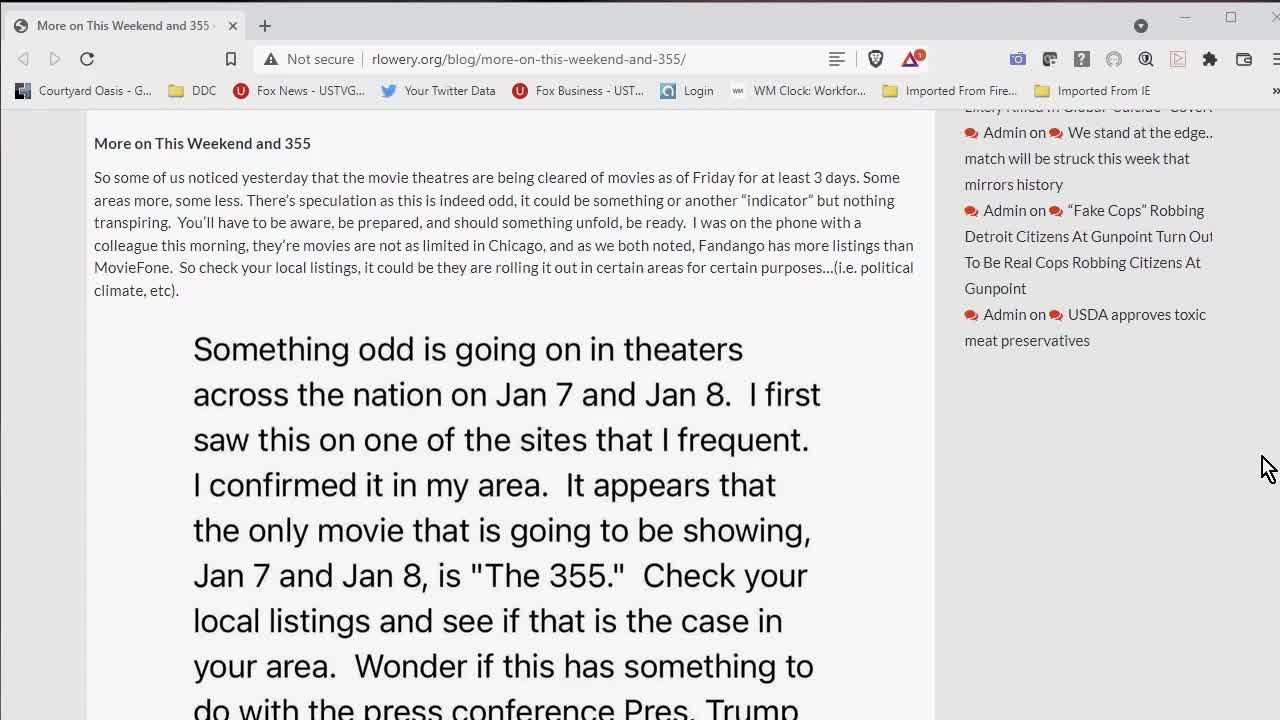The height and width of the screenshot is (720, 1280).
Task: Click the question mark extension icon
Action: point(1082,59)
